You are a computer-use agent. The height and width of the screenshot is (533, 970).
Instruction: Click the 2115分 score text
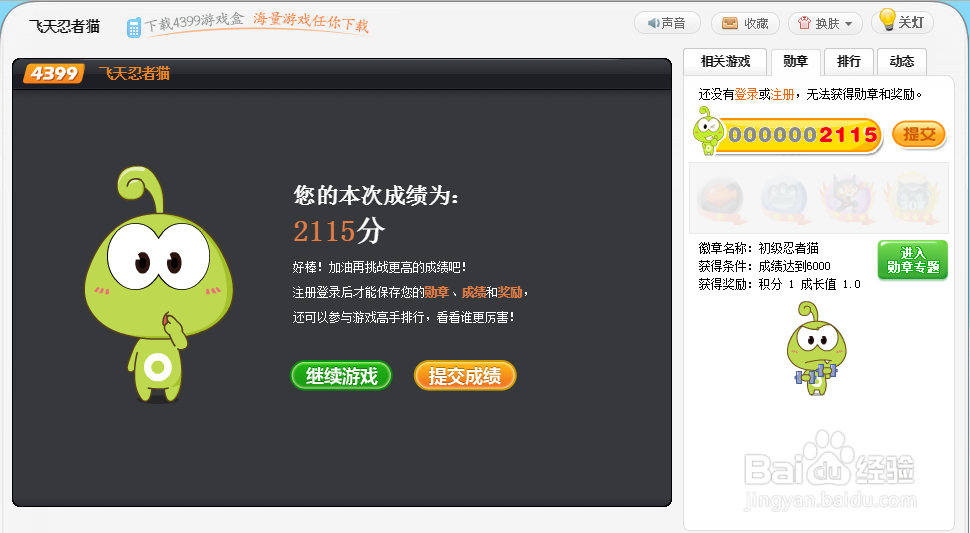[x=338, y=231]
